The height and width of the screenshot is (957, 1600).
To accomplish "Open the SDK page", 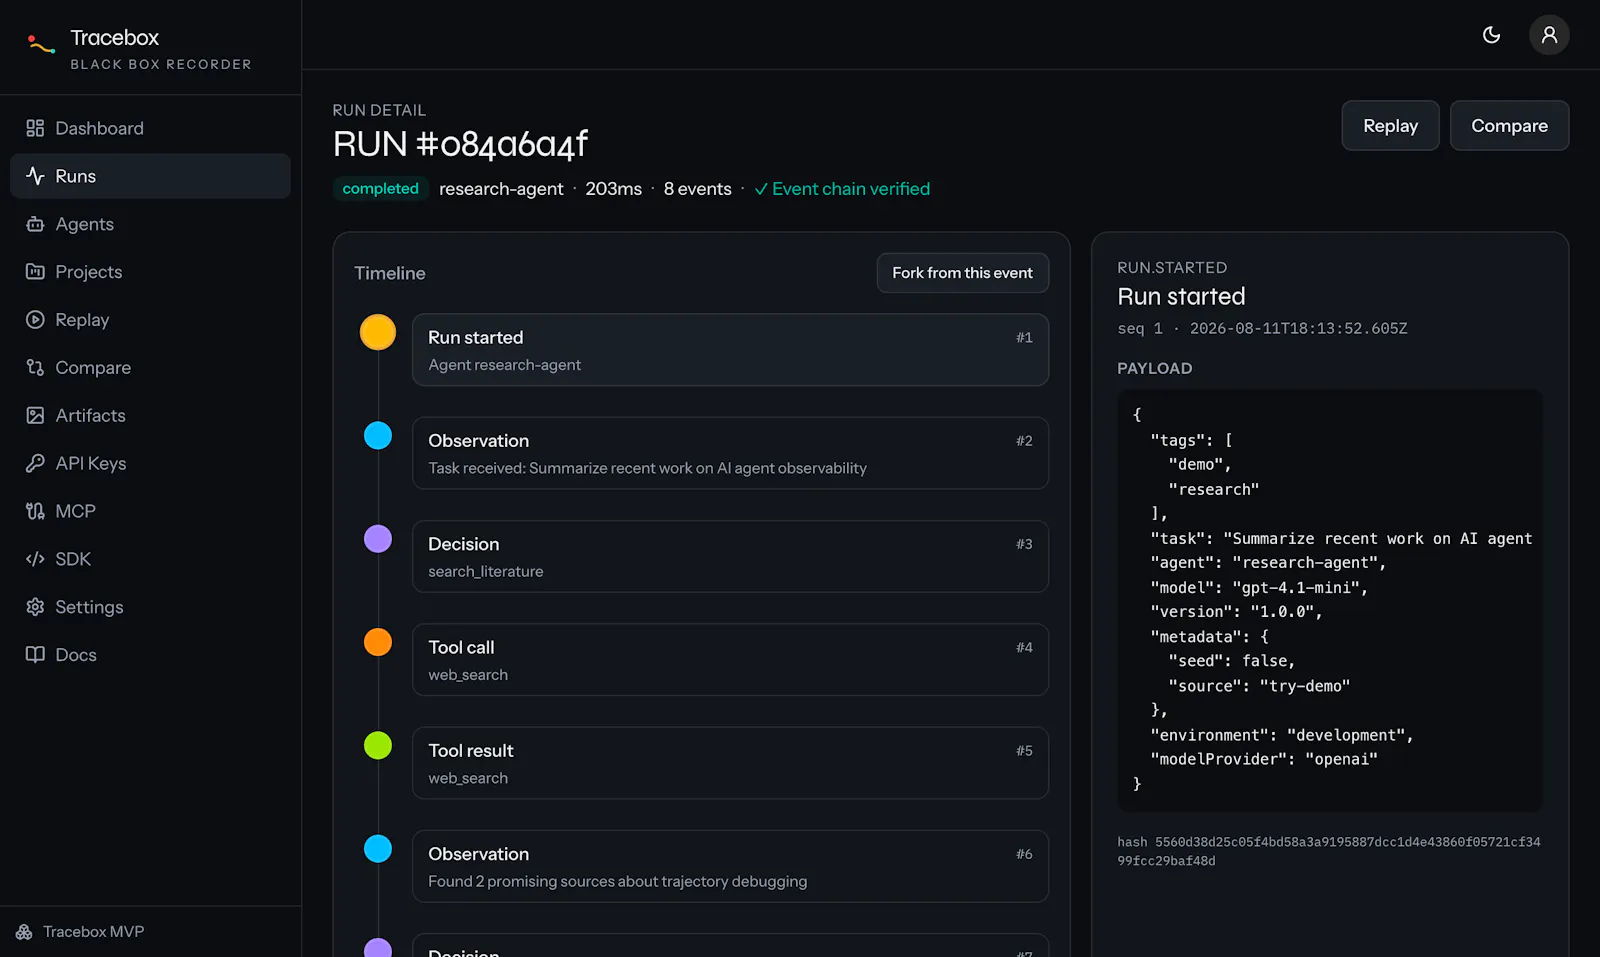I will pos(150,559).
